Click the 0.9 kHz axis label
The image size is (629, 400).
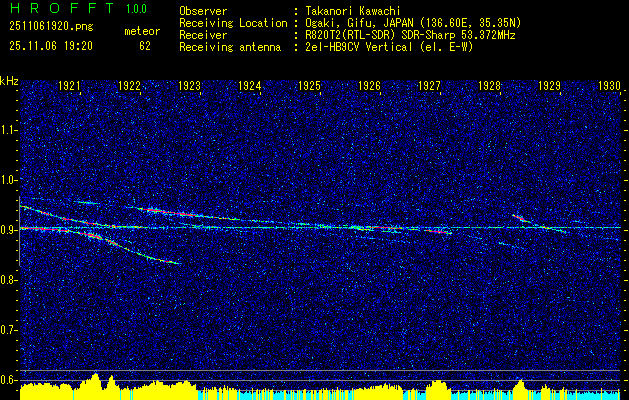[8, 230]
